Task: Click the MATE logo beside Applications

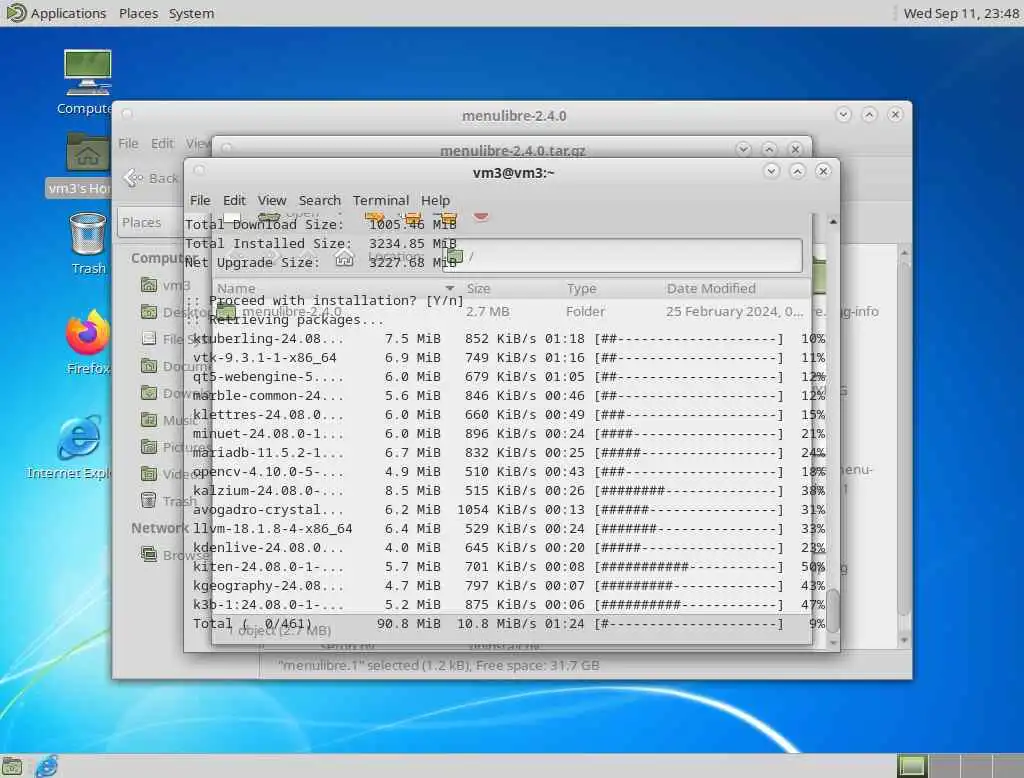Action: pos(15,12)
